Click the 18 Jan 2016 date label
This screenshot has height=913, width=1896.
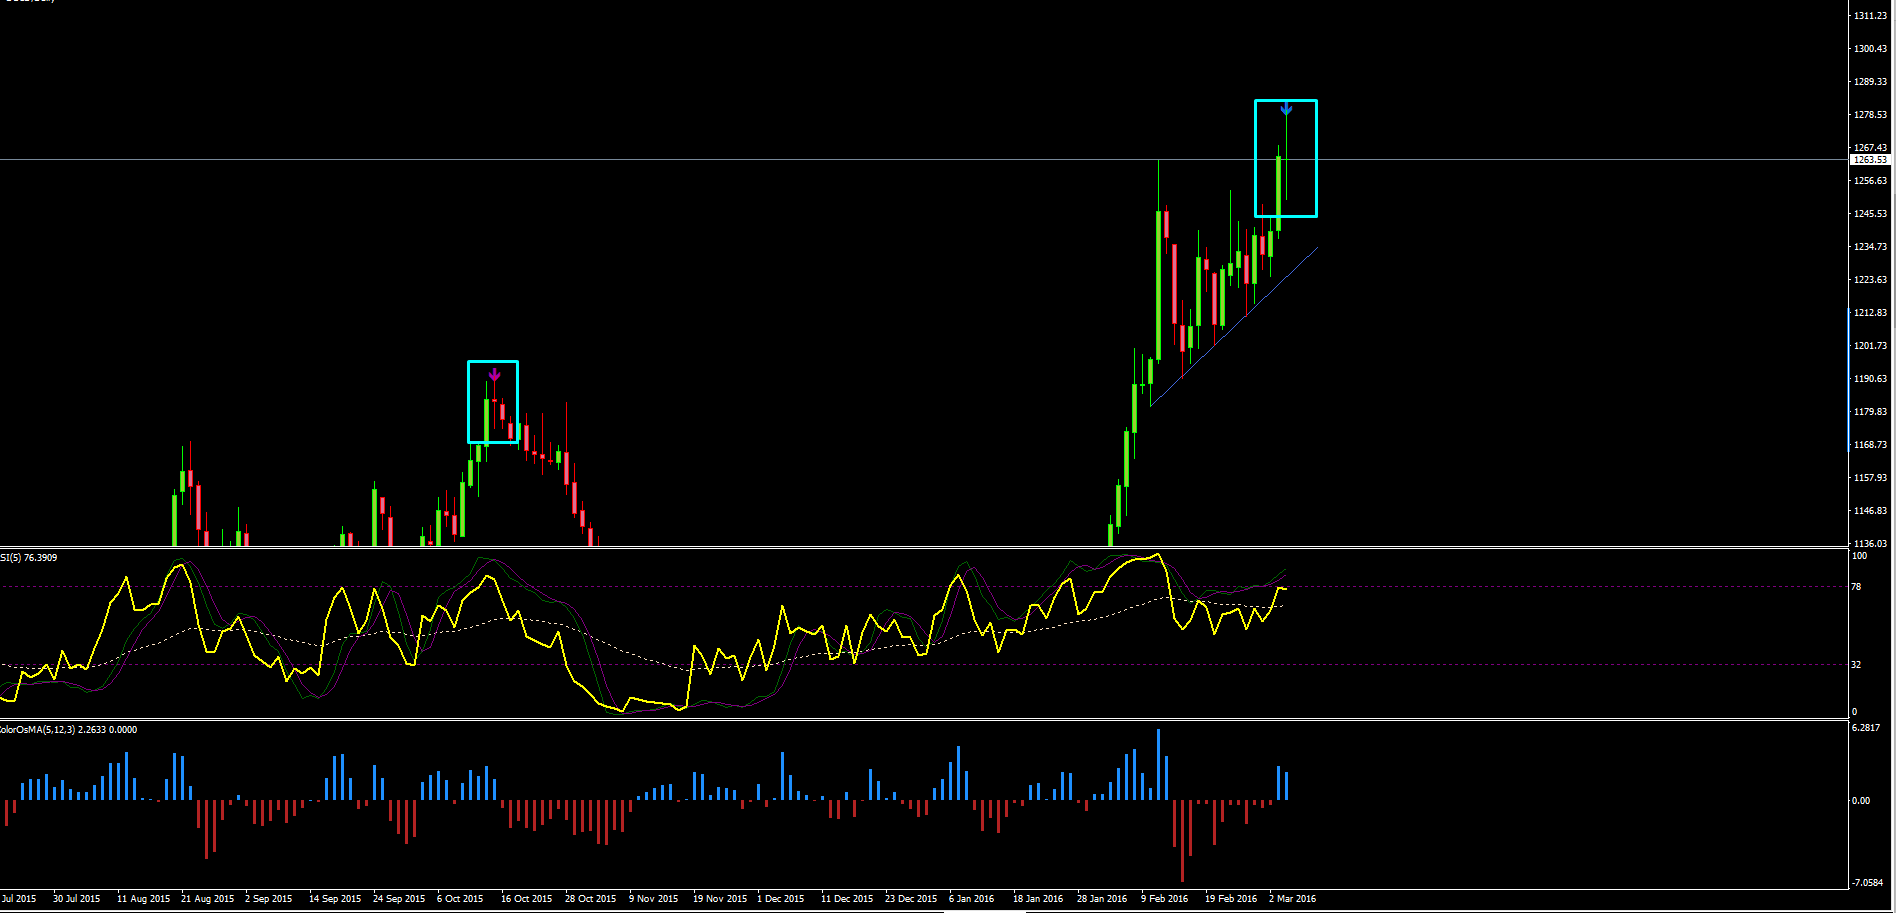pyautogui.click(x=1038, y=899)
